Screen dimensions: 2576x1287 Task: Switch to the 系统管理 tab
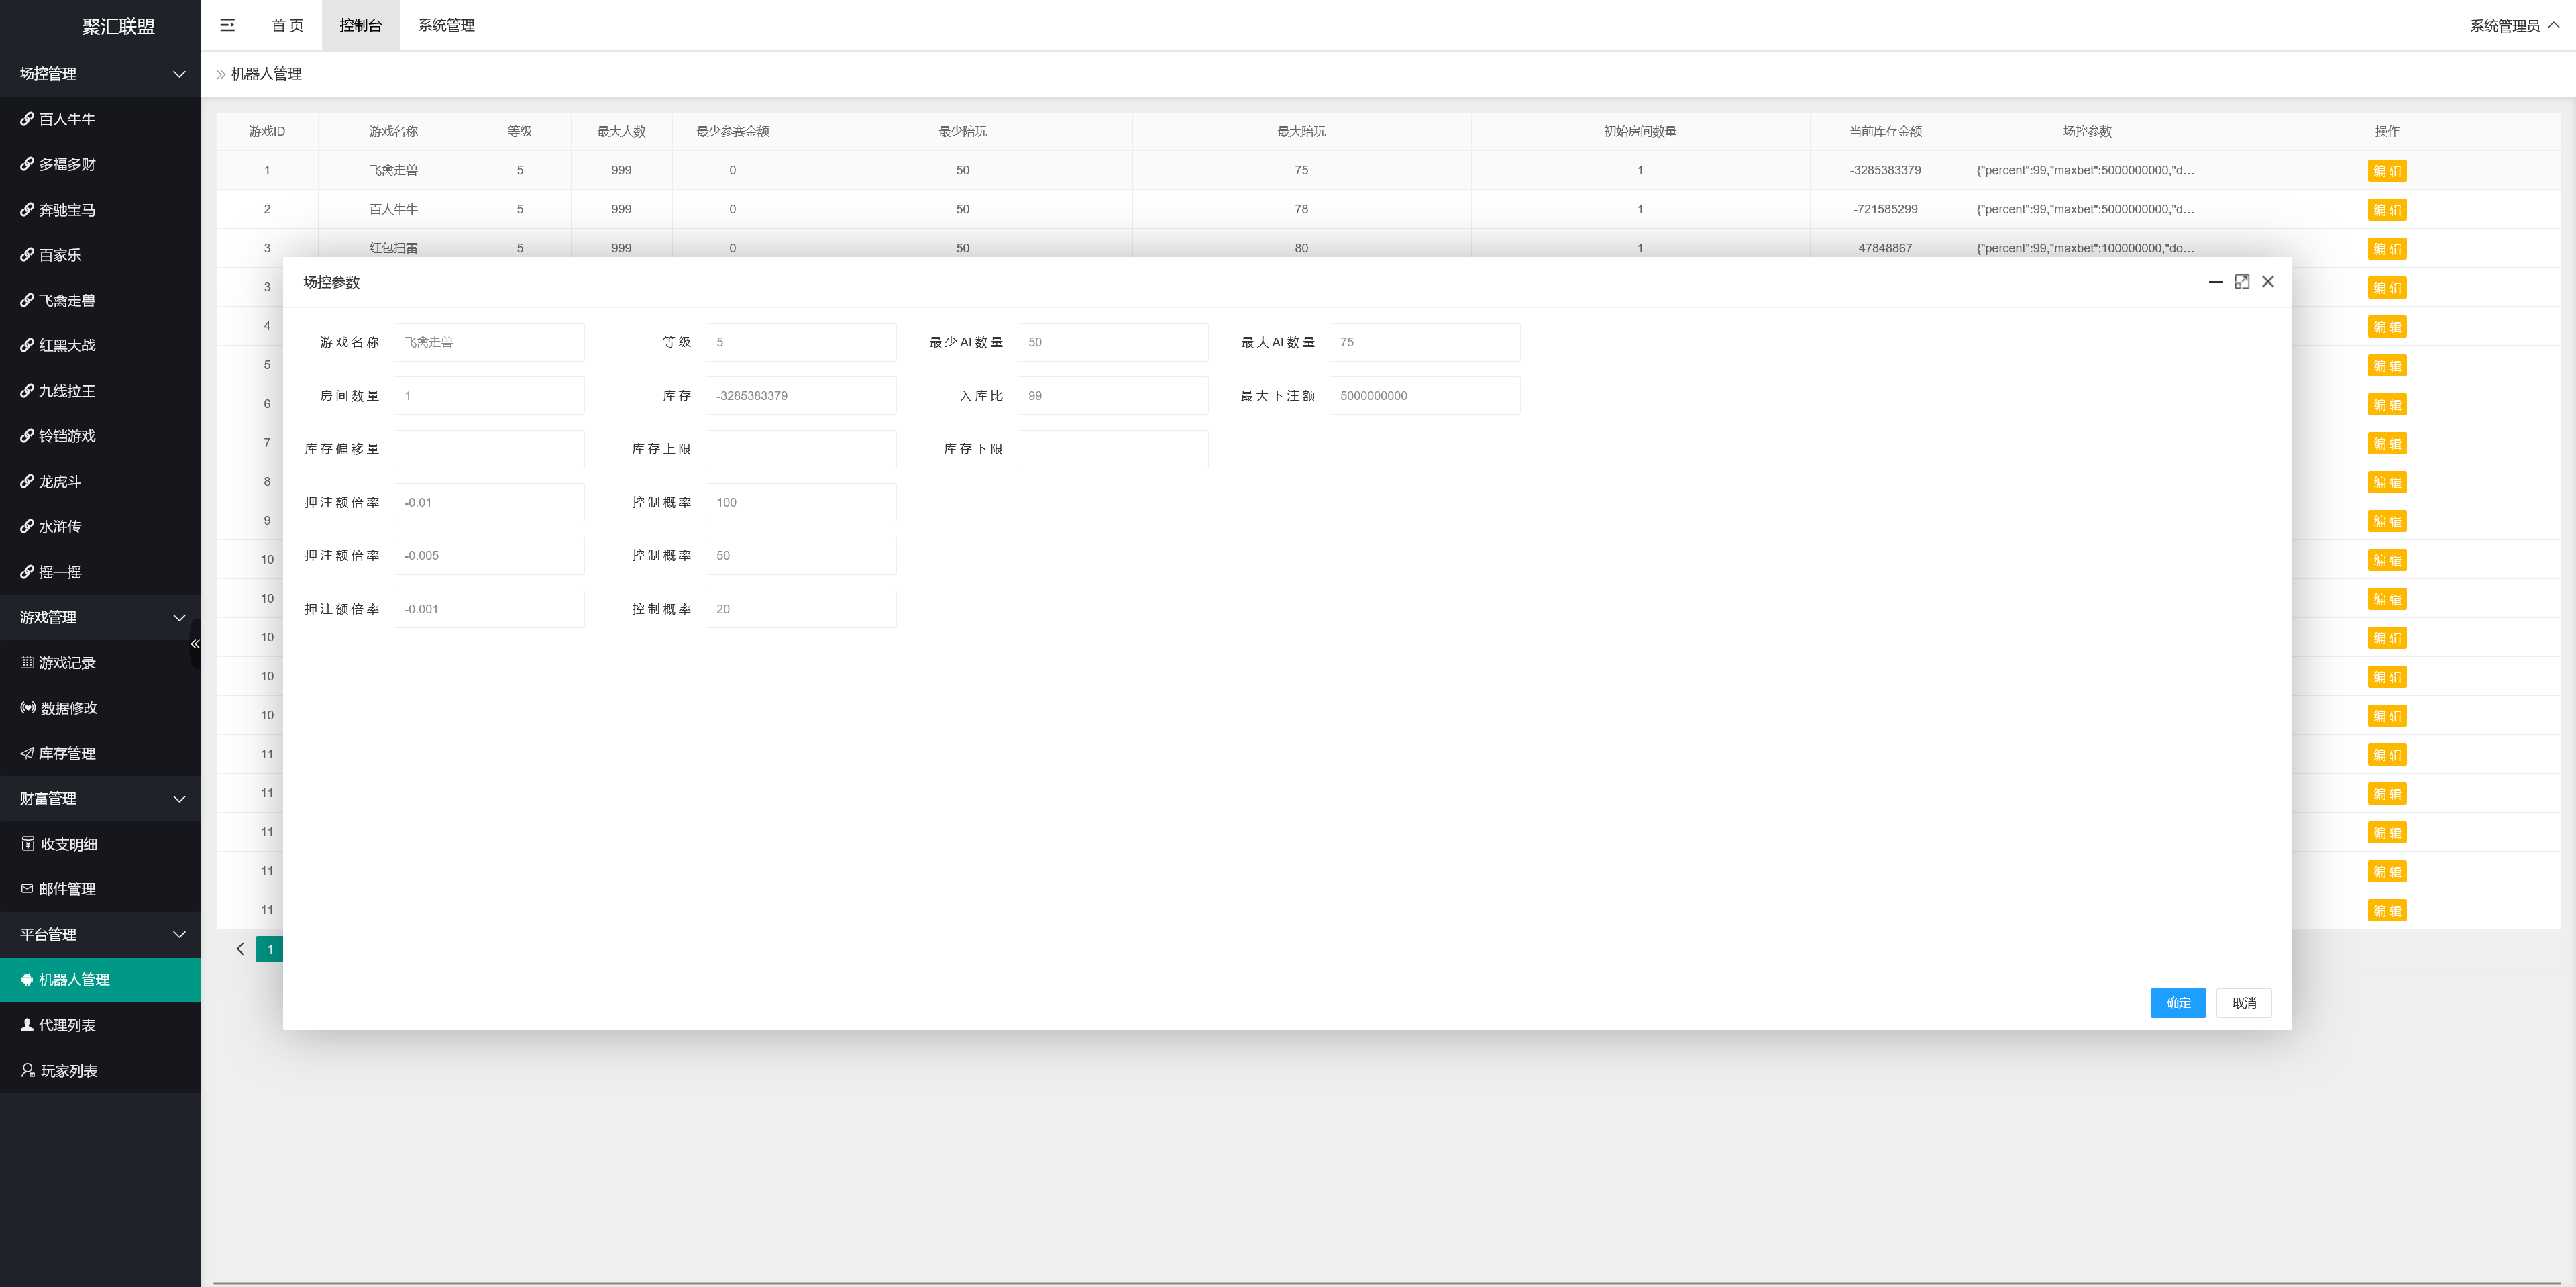tap(446, 25)
